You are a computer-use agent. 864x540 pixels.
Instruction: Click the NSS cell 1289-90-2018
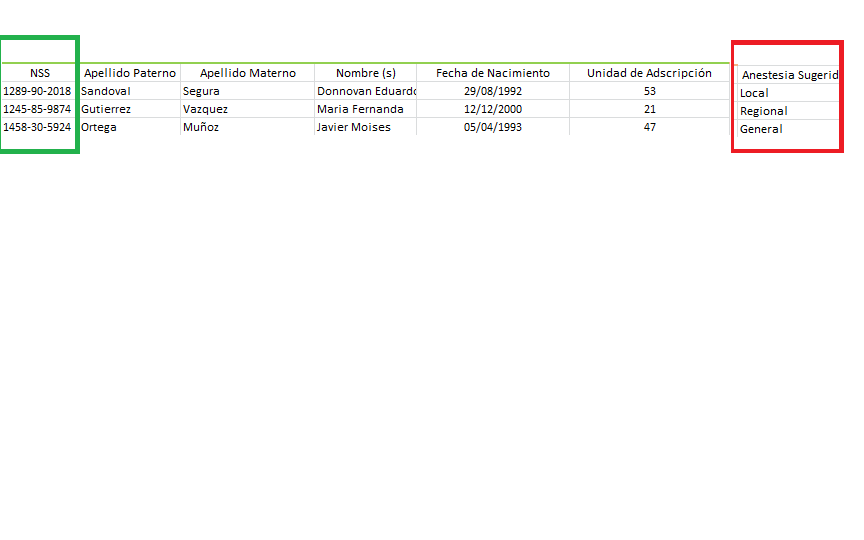[x=38, y=91]
